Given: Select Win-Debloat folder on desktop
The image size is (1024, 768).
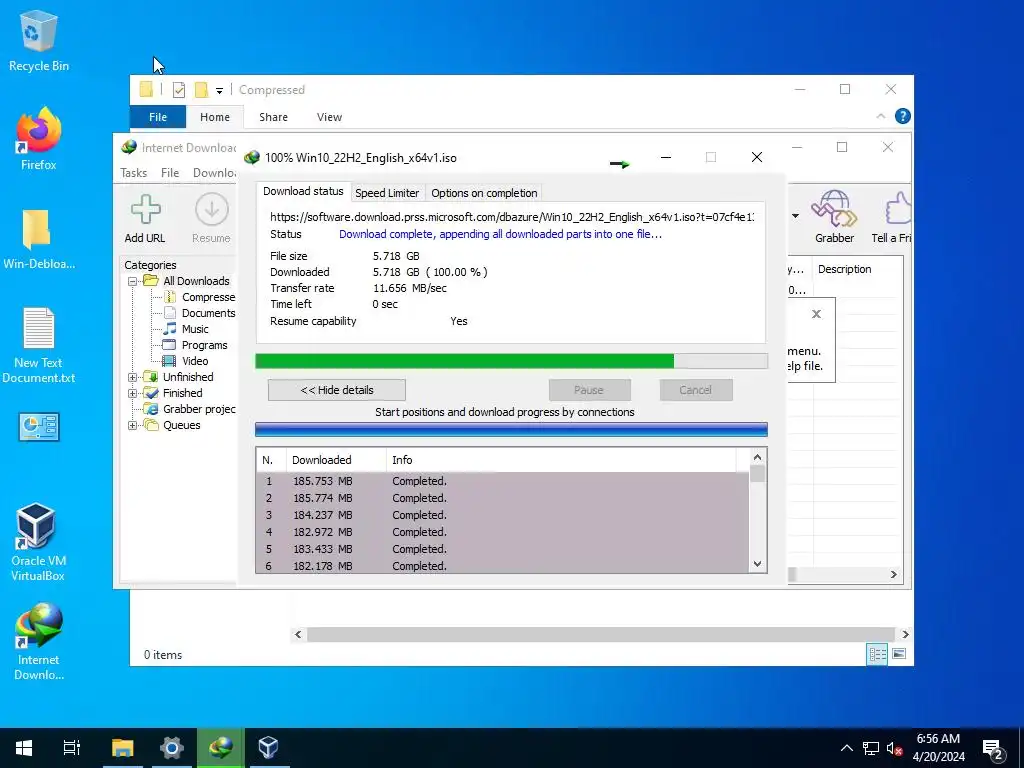Looking at the screenshot, I should tap(39, 239).
